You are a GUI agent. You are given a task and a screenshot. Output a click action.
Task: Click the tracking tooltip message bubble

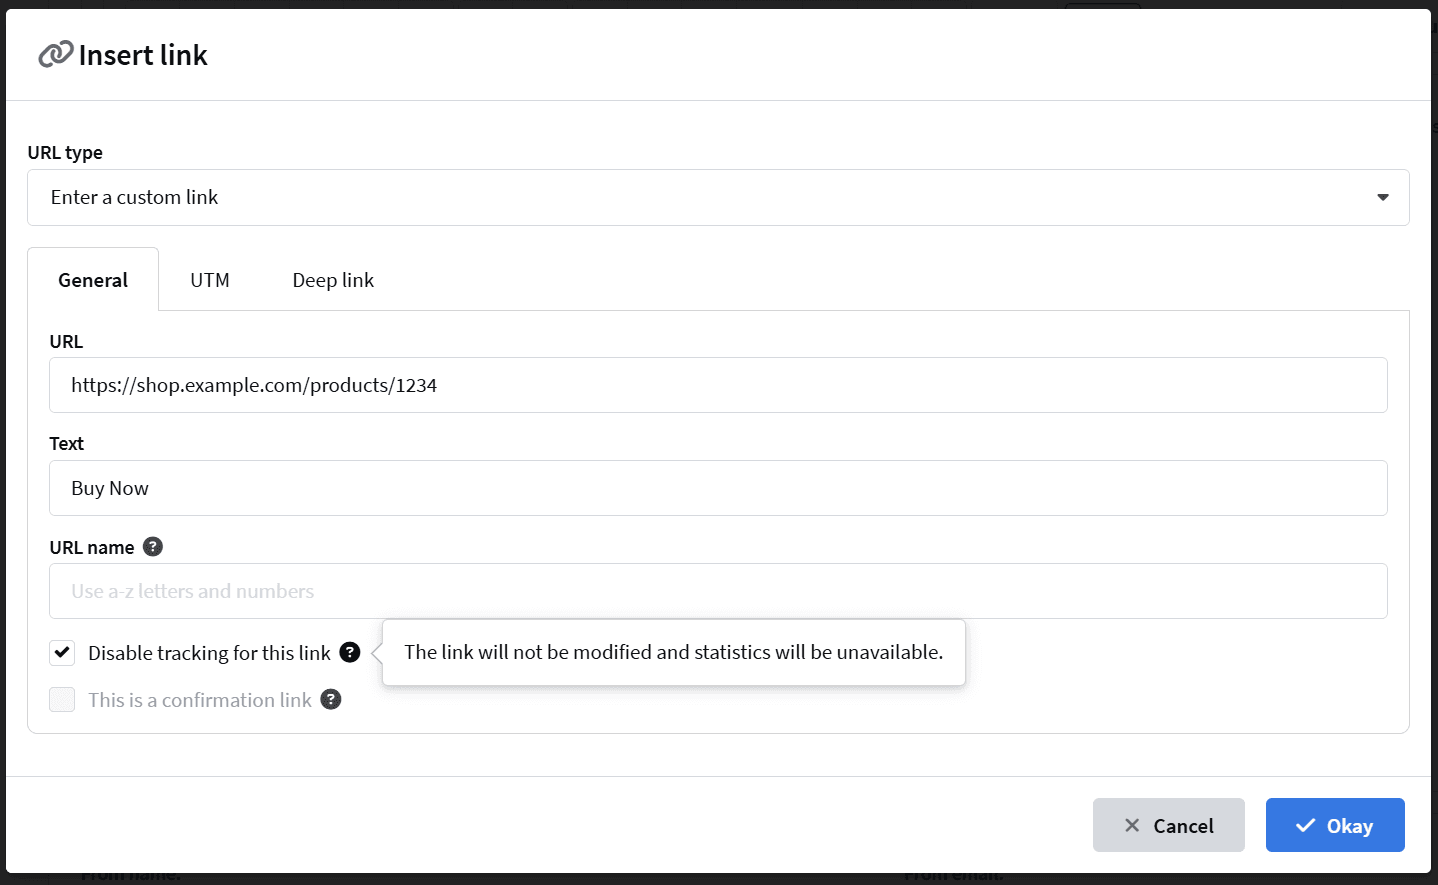674,652
